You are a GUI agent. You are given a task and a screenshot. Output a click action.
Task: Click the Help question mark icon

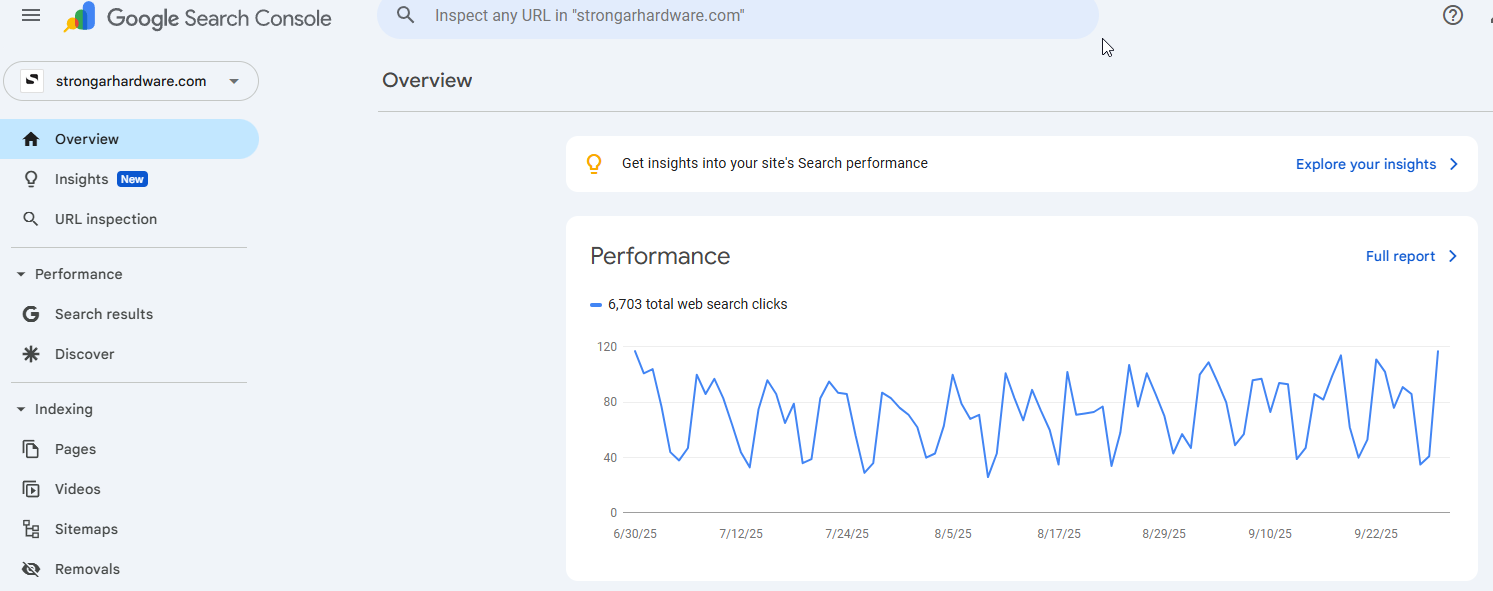tap(1453, 15)
